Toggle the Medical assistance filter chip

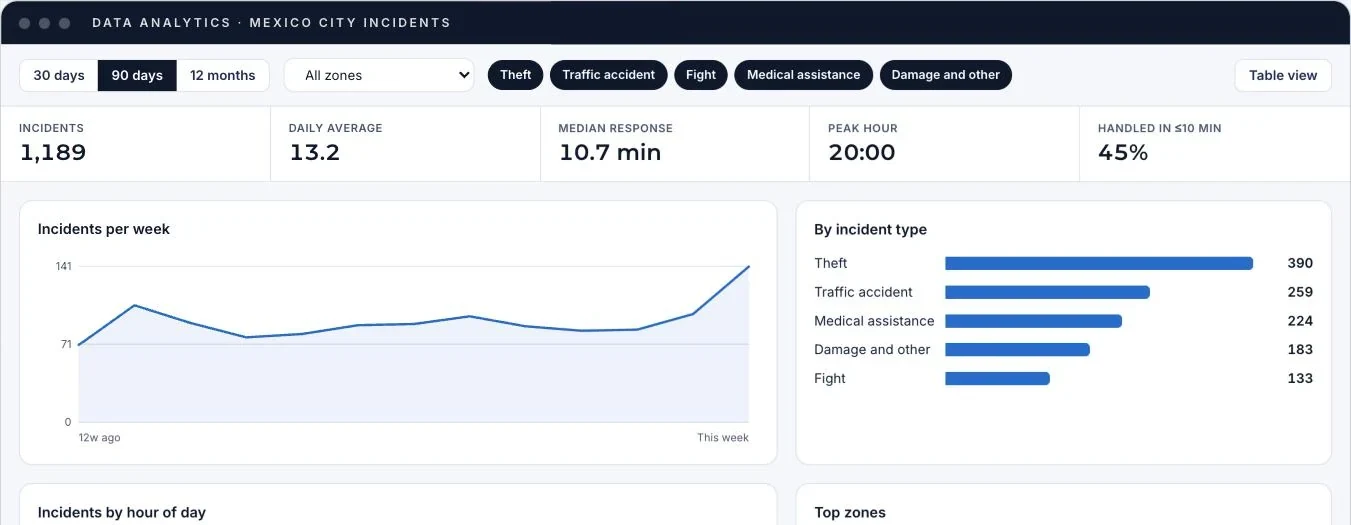click(x=804, y=75)
